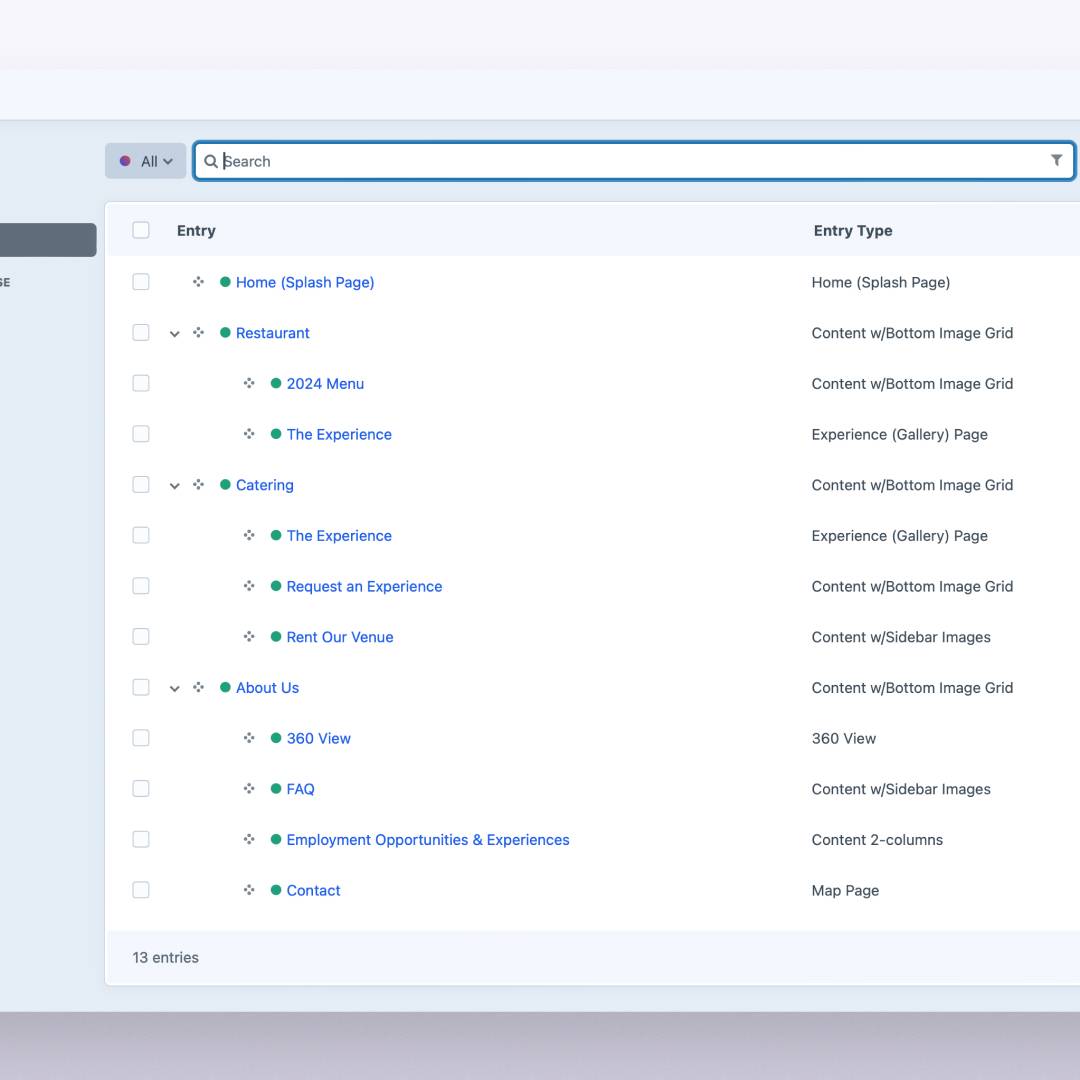Viewport: 1080px width, 1080px height.
Task: Select the checkbox for Employment Opportunities & Experiences
Action: pyautogui.click(x=141, y=840)
